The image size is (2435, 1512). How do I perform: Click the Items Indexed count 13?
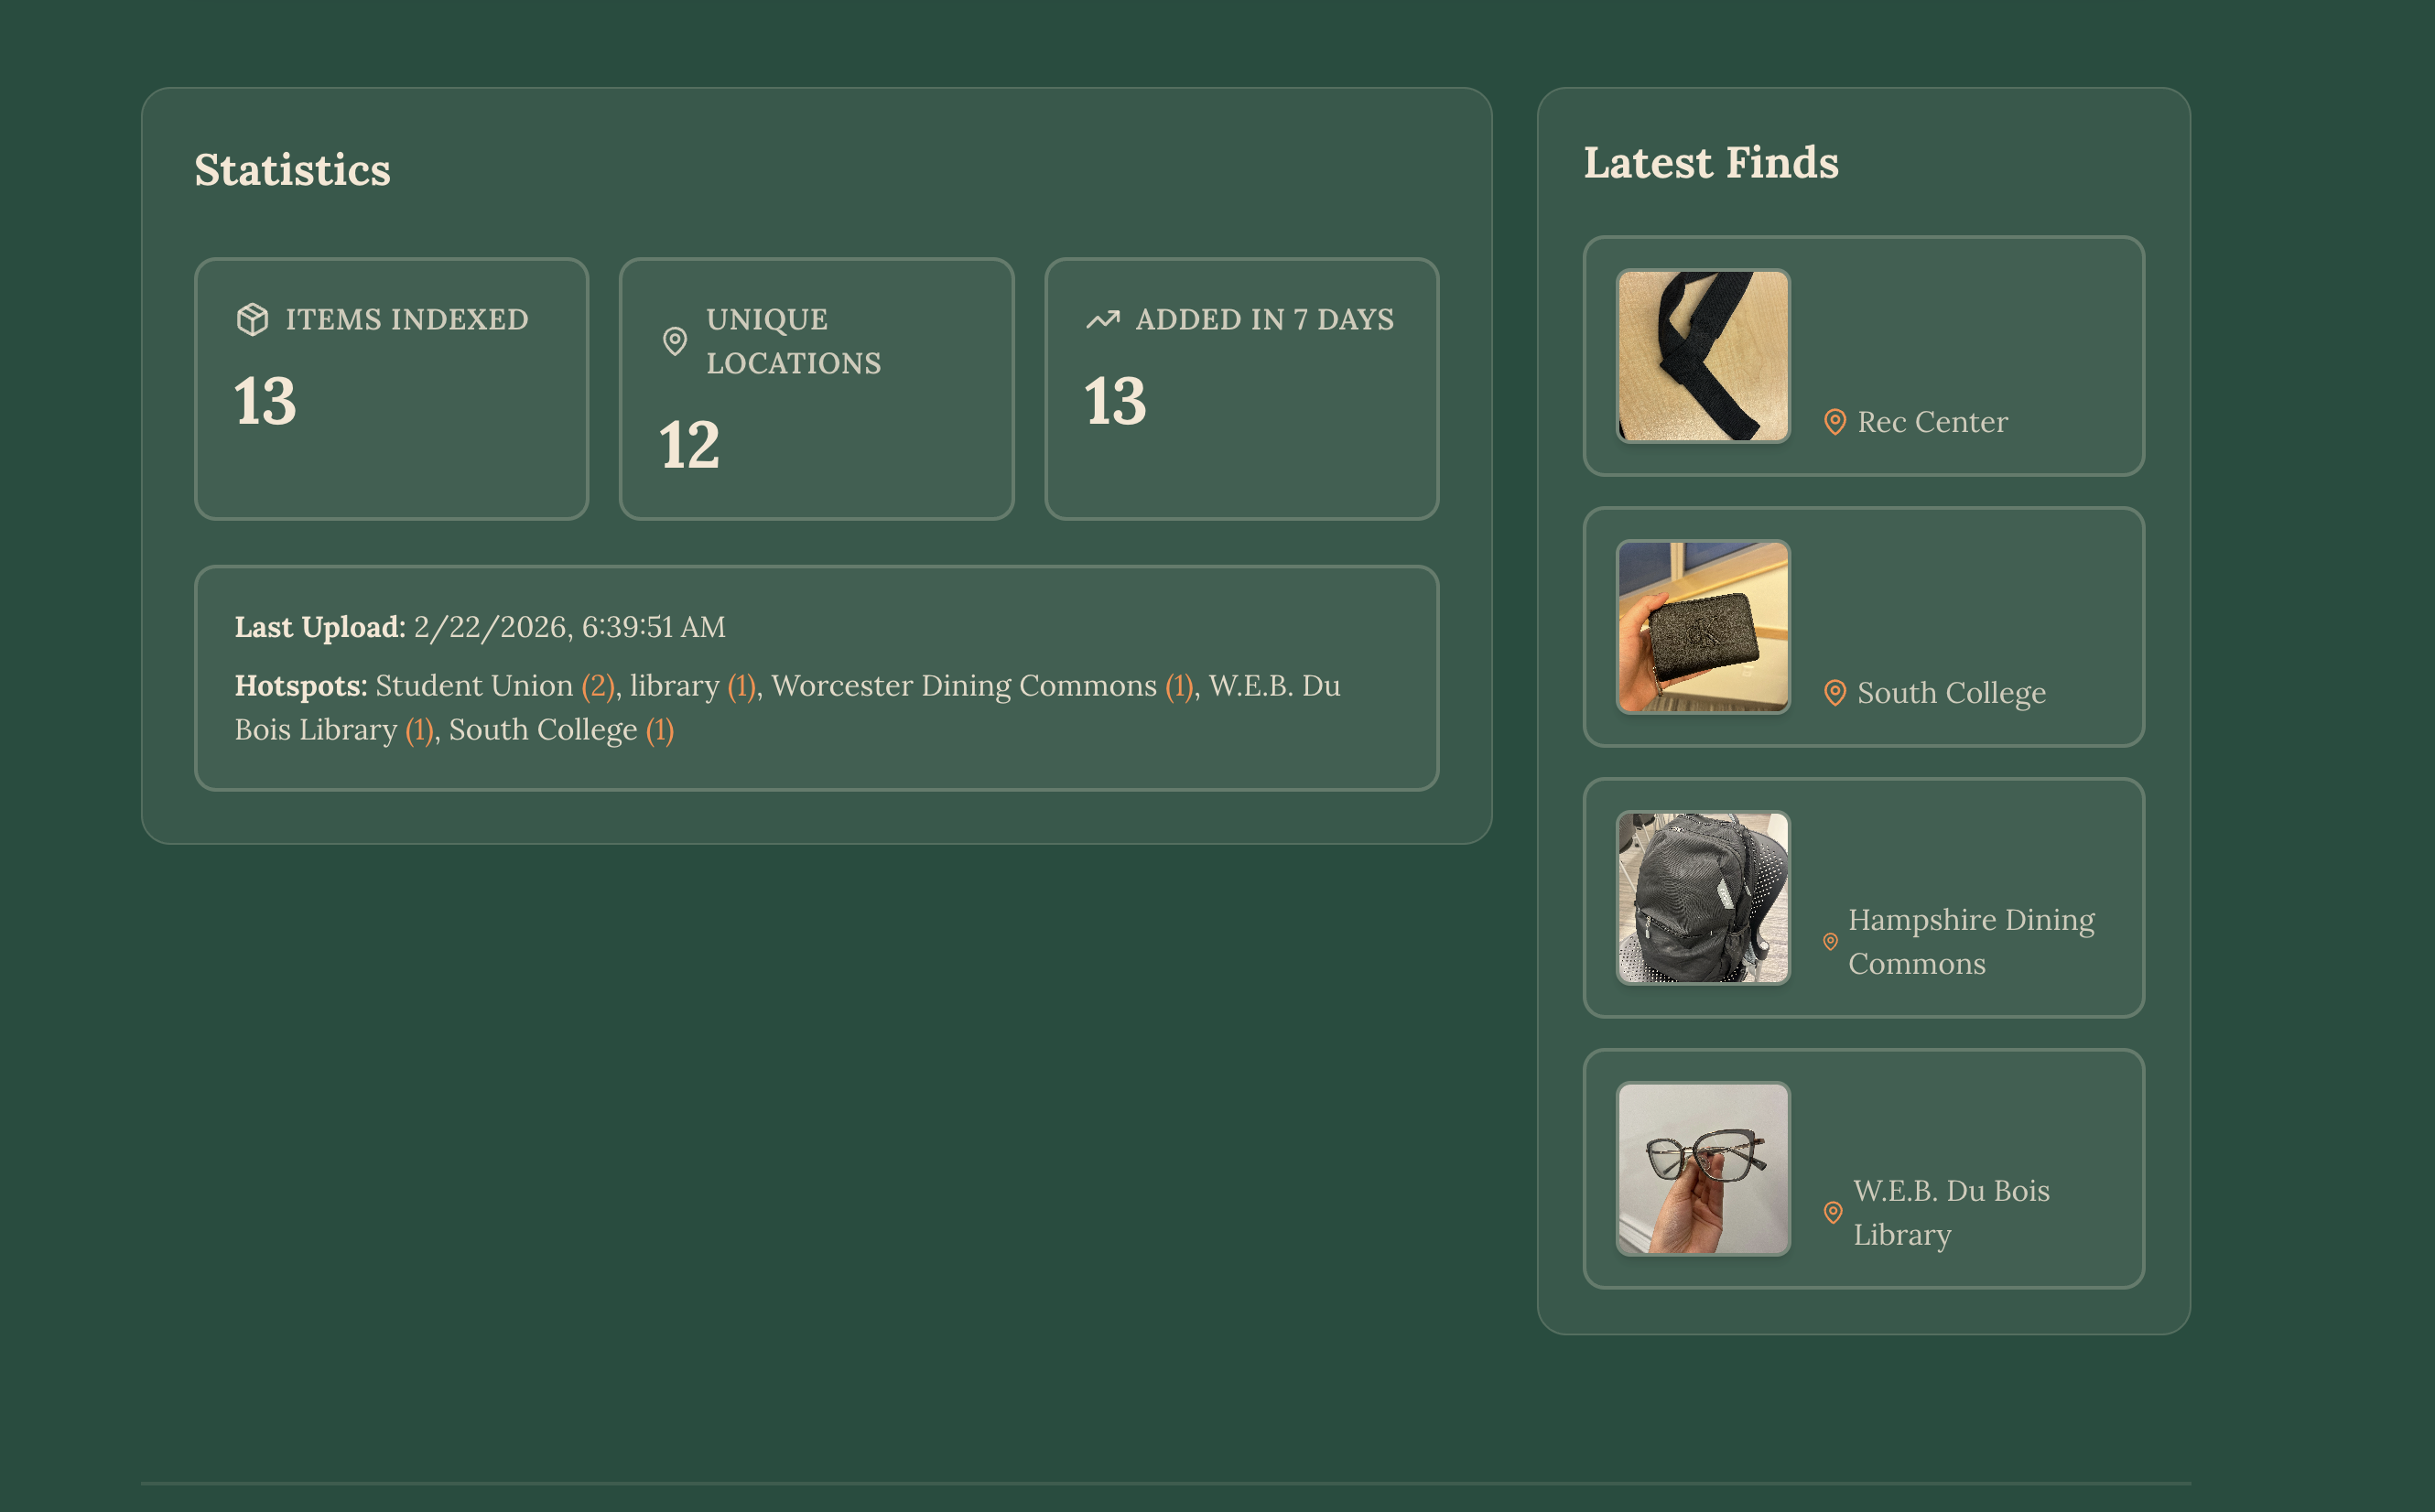(265, 401)
